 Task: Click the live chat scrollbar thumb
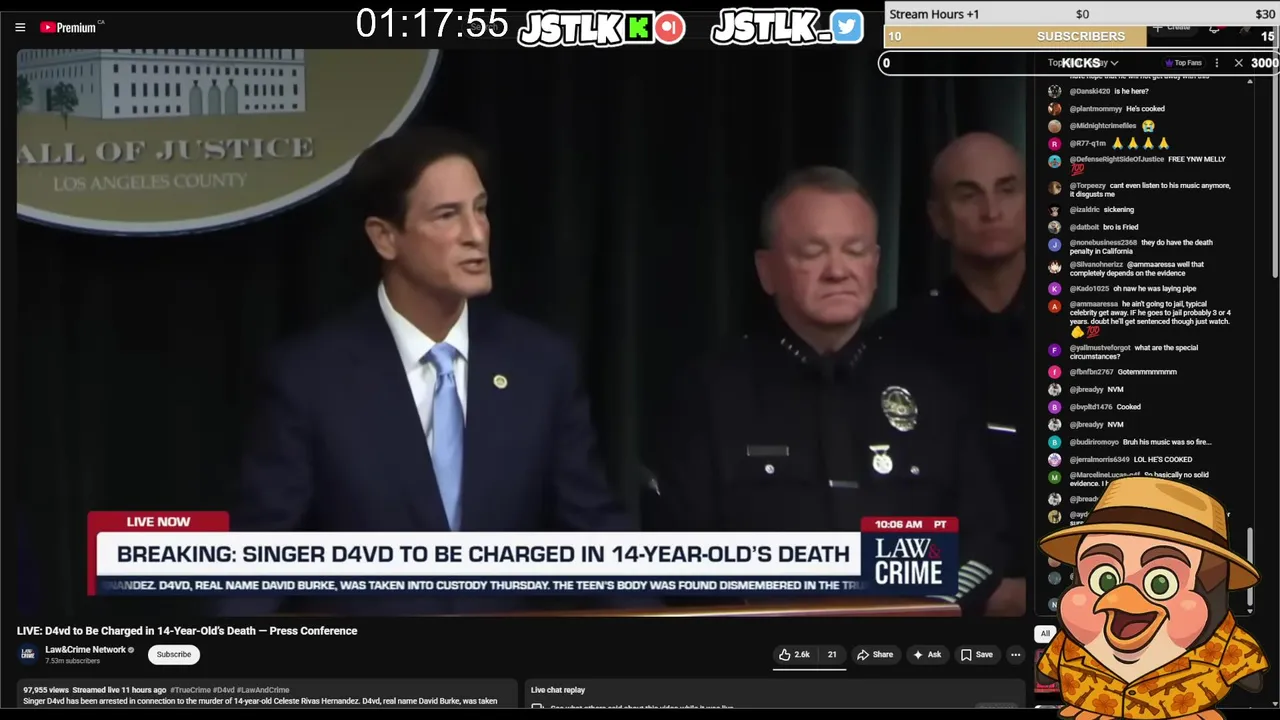1249,566
